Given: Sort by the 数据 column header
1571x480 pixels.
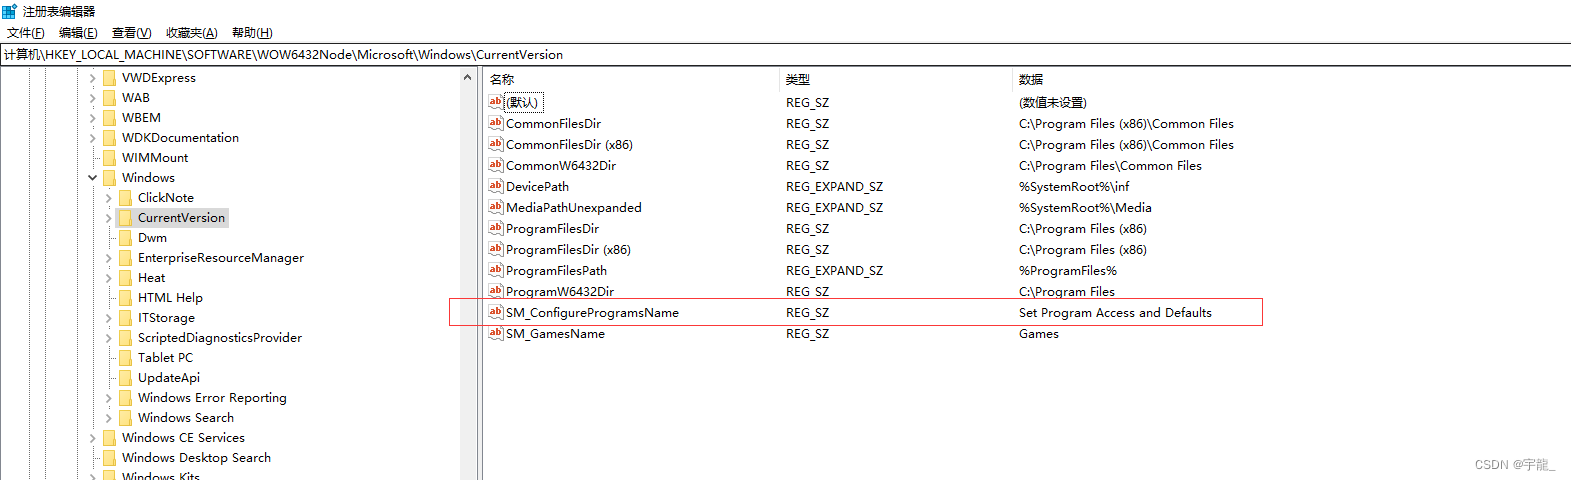Looking at the screenshot, I should (1290, 80).
